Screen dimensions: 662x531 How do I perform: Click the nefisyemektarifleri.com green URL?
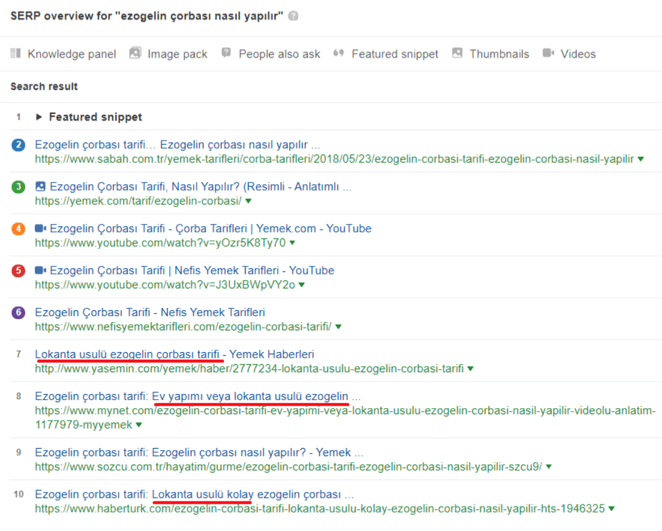(x=183, y=327)
